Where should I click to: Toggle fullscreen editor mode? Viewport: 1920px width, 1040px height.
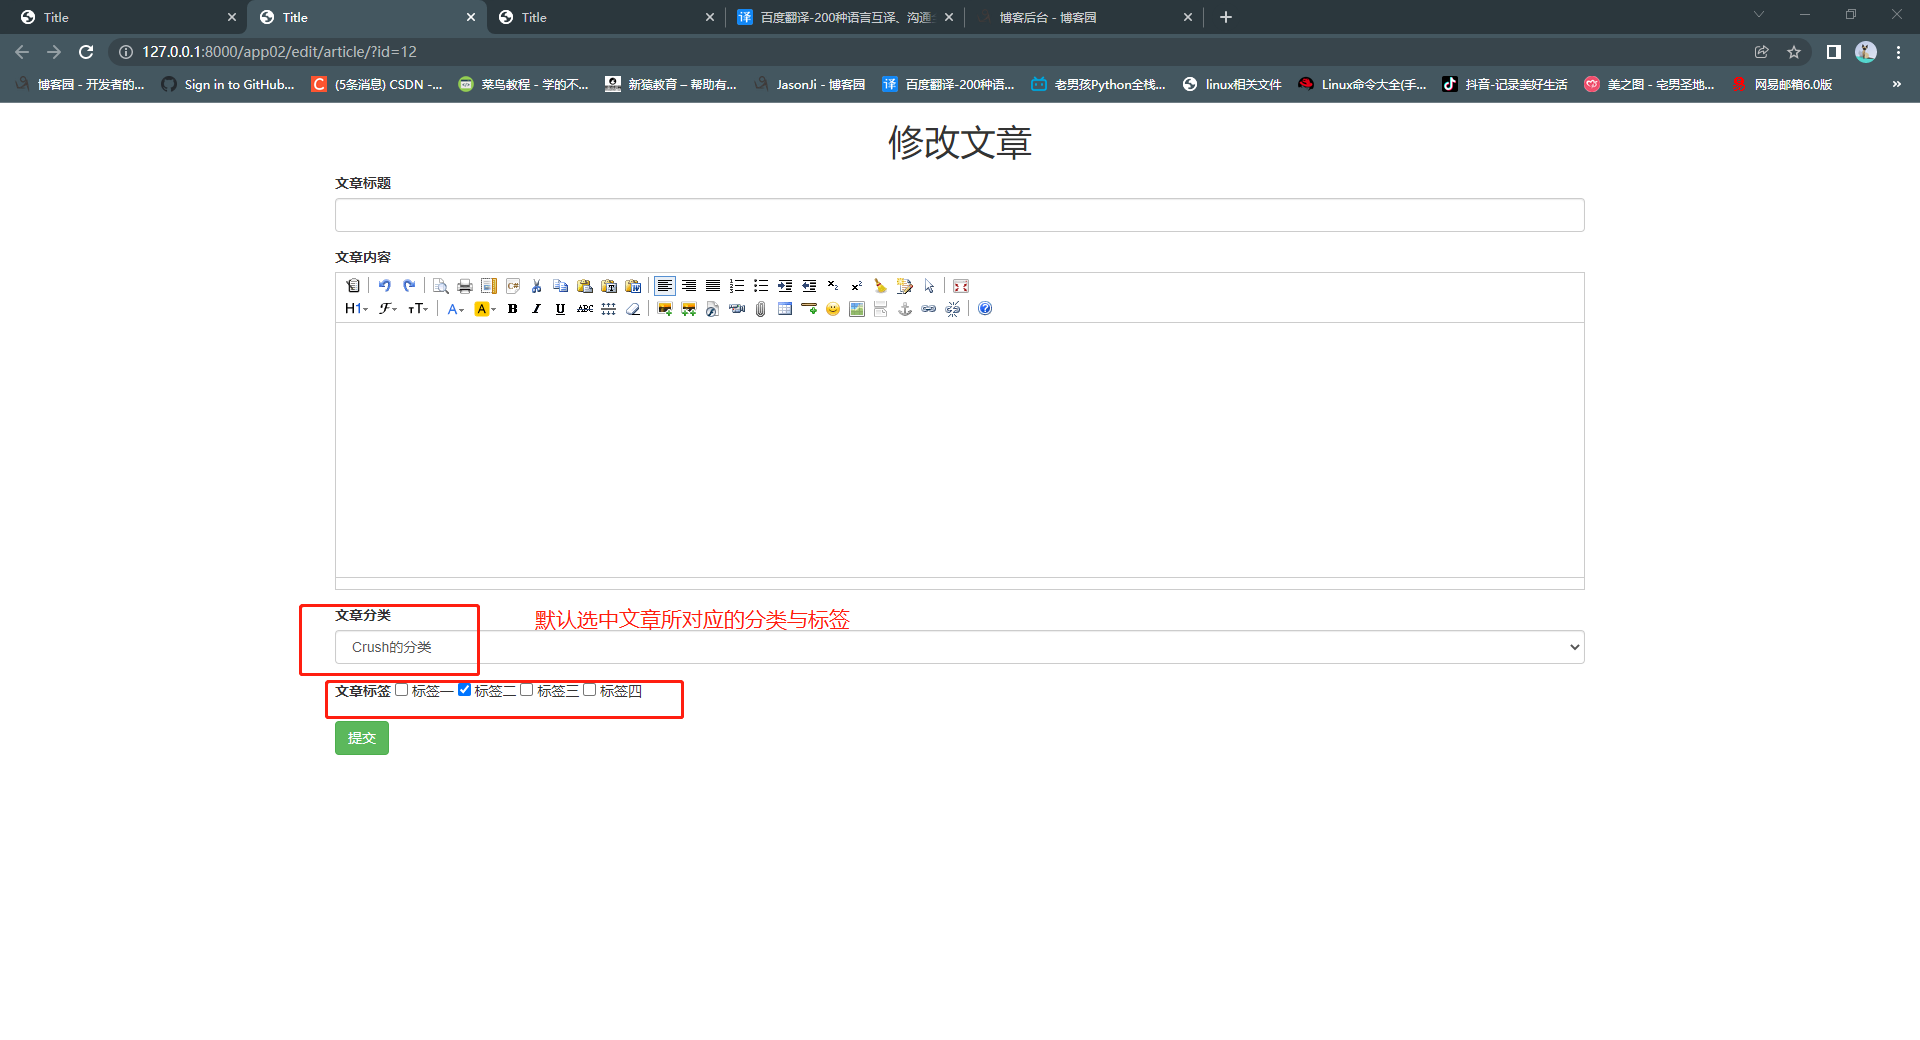point(960,286)
